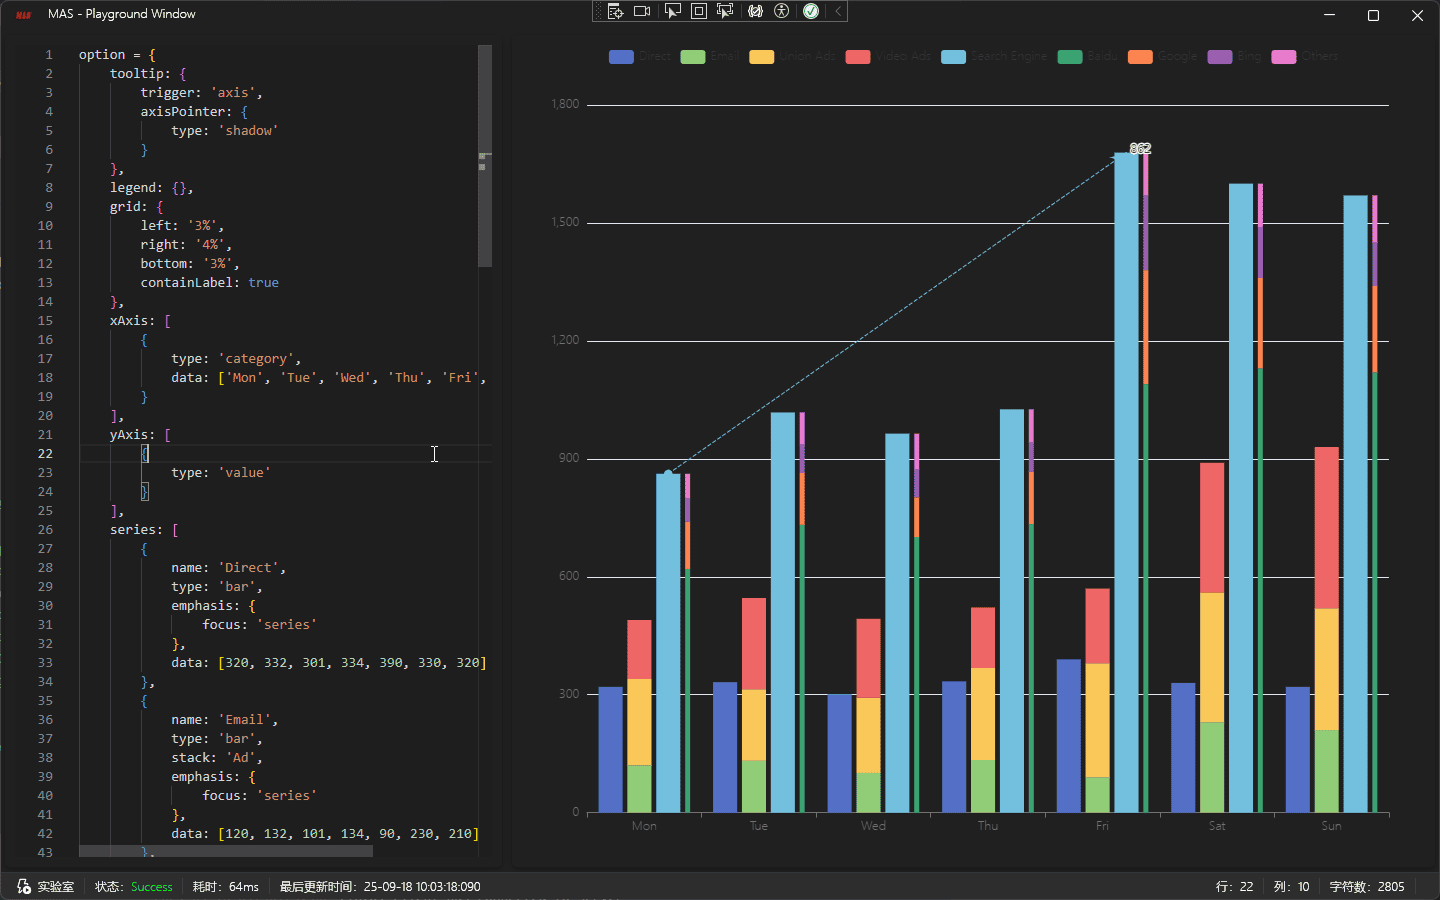Viewport: 1440px width, 900px height.
Task: Click the '1,800' y-axis label
Action: [x=565, y=104]
